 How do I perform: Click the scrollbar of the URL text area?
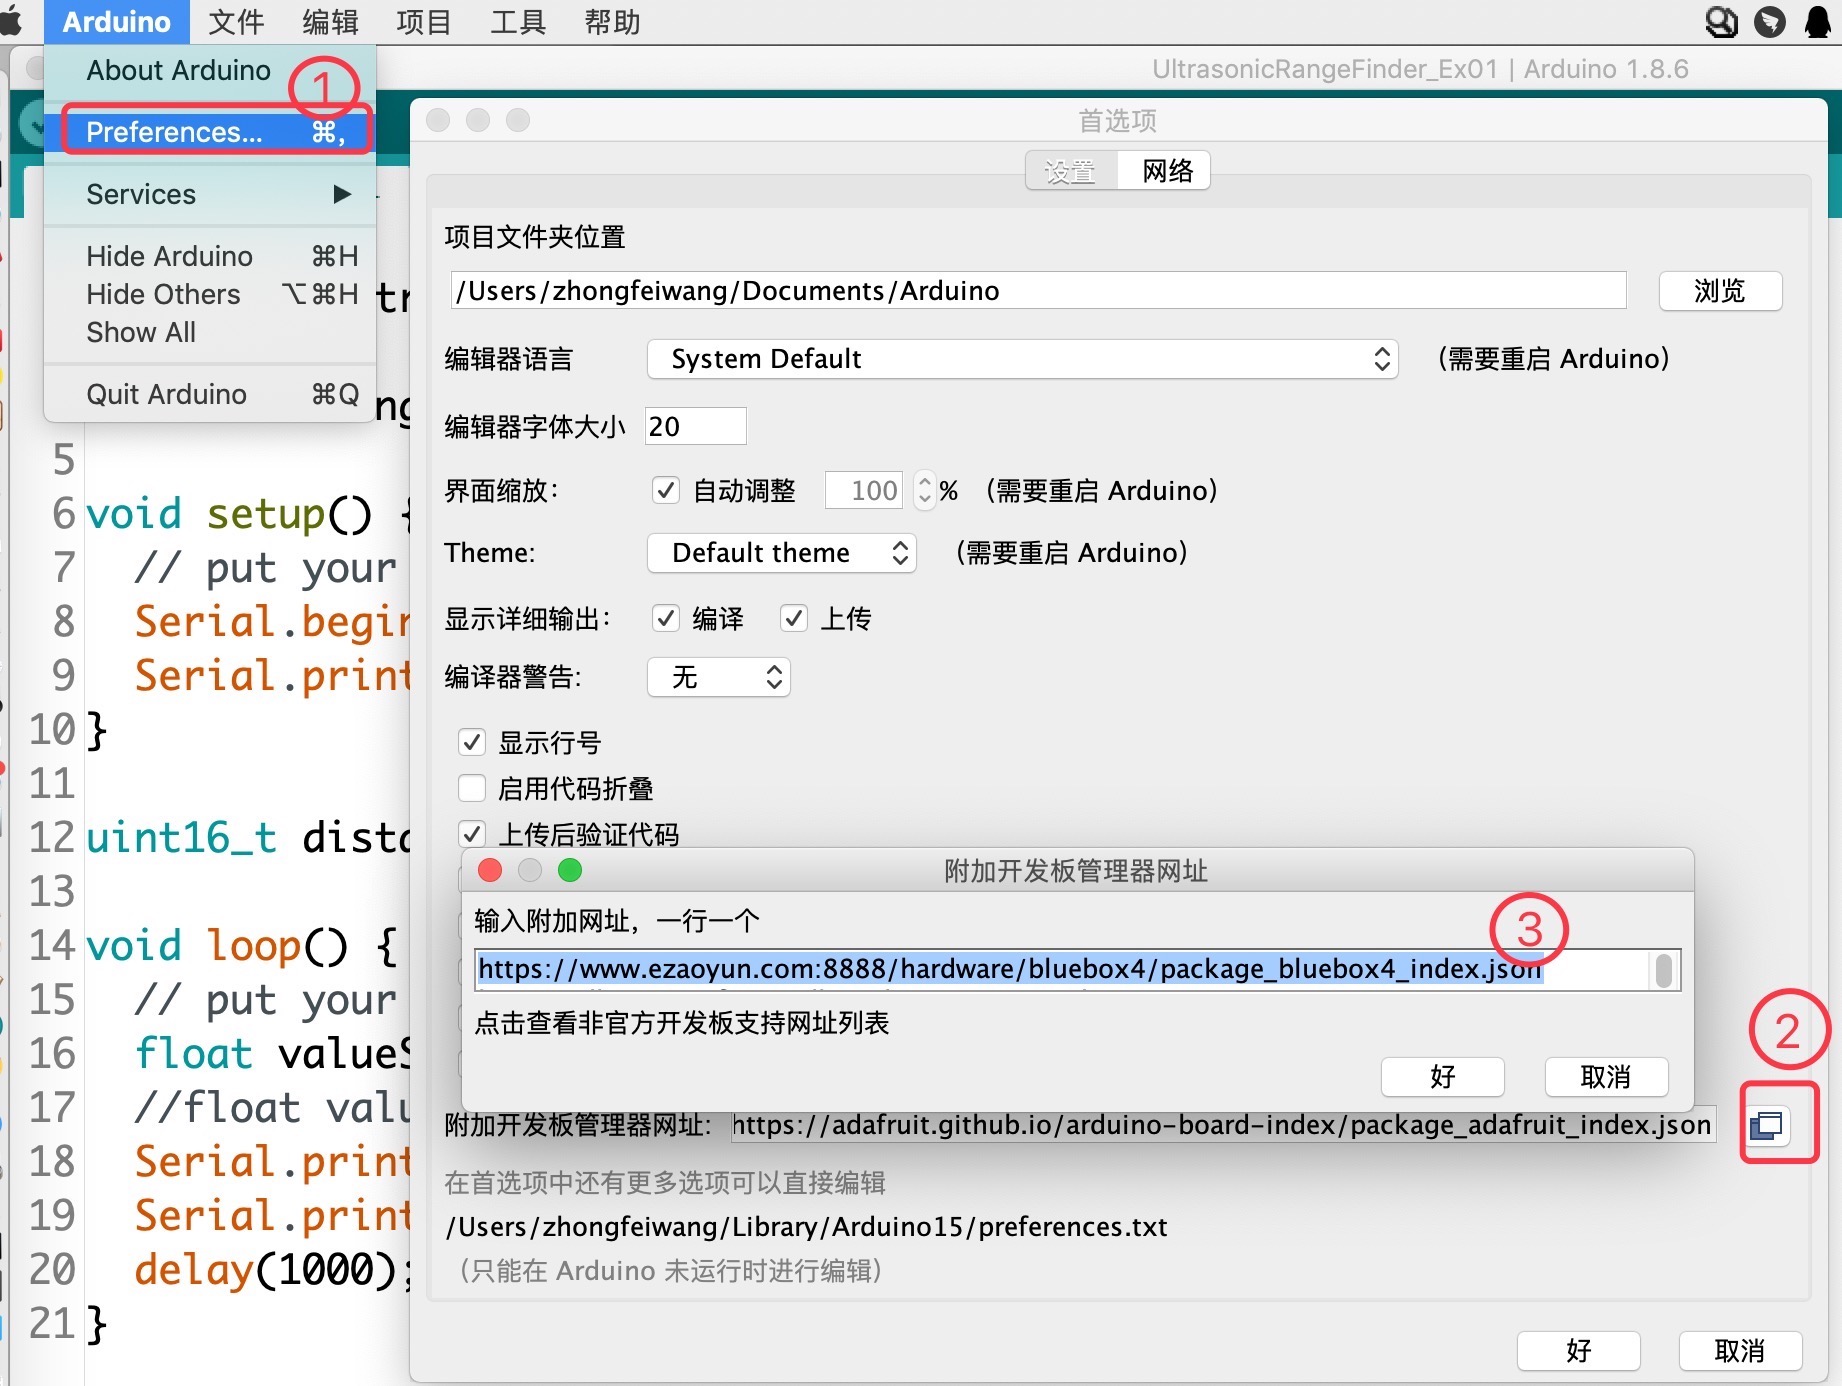pyautogui.click(x=1664, y=970)
